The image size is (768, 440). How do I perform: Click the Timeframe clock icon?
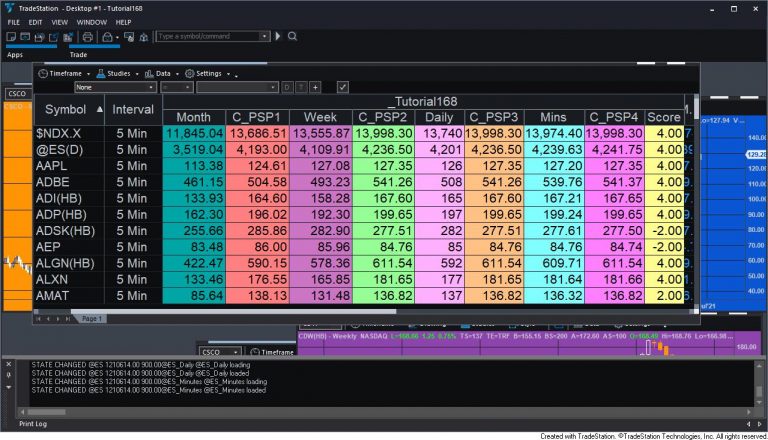coord(43,73)
